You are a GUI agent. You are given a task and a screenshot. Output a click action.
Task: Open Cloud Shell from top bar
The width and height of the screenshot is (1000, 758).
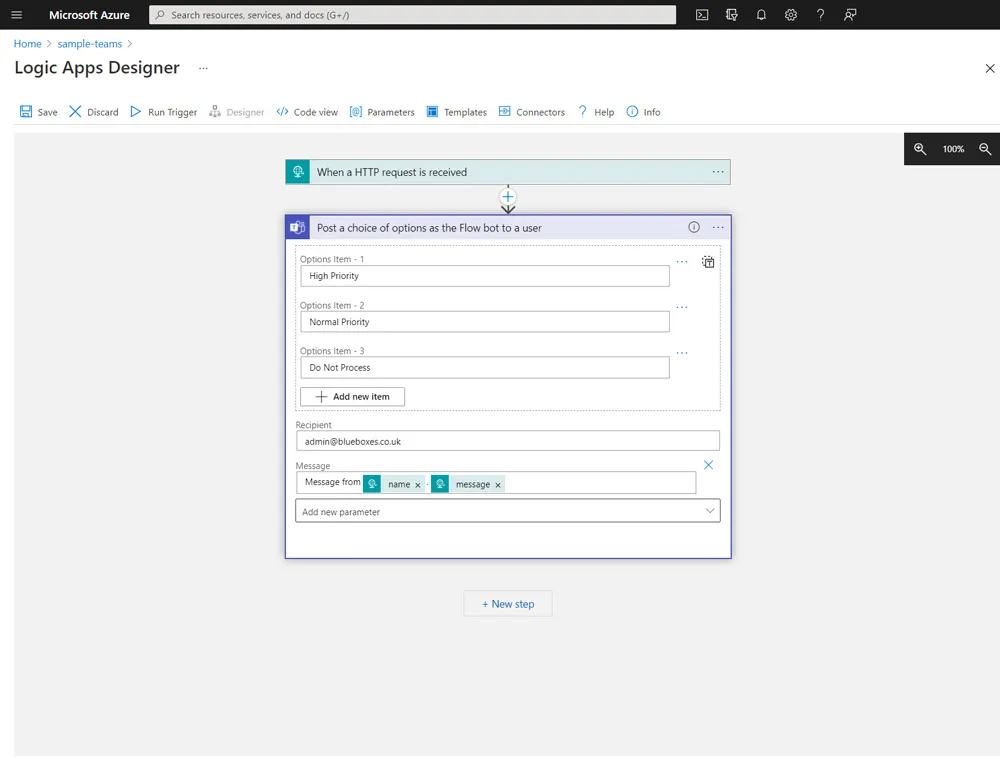tap(702, 15)
